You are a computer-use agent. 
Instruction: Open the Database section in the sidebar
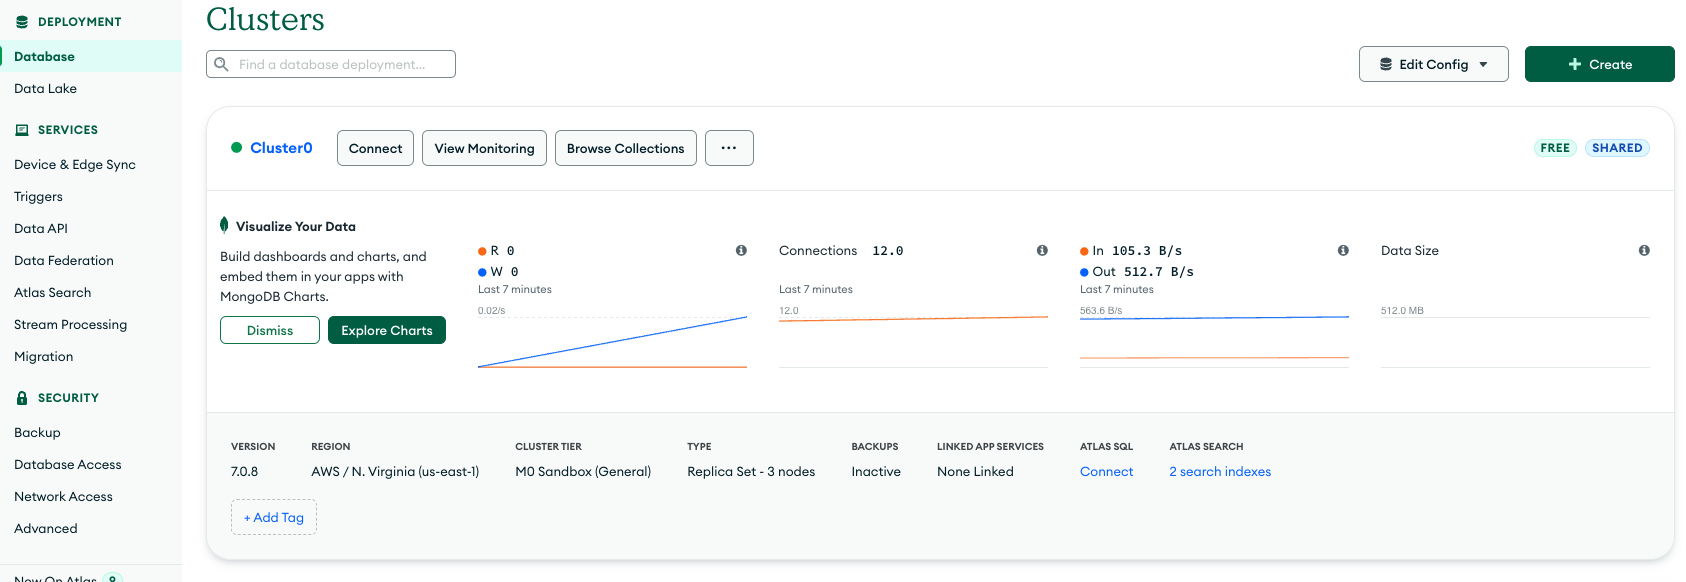pos(45,57)
